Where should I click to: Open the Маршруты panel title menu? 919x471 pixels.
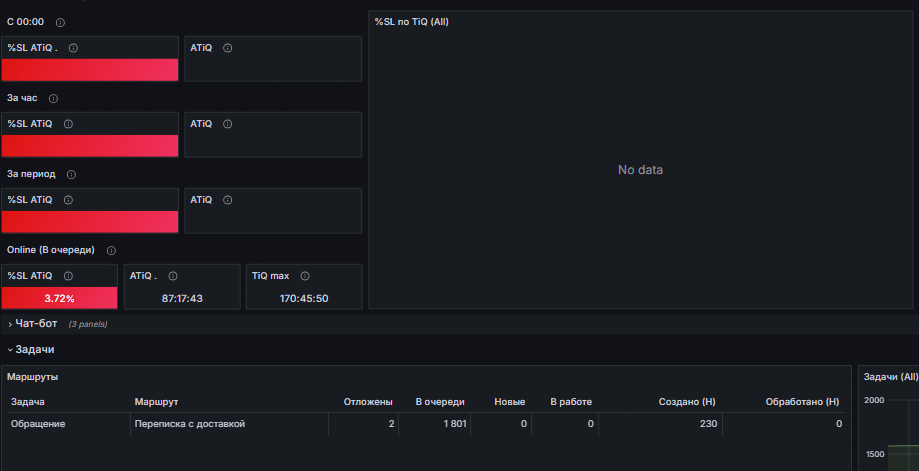click(32, 377)
